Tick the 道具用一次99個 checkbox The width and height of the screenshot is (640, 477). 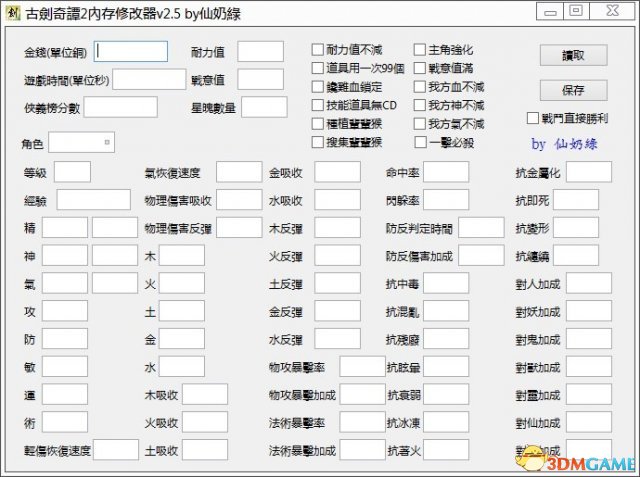317,68
